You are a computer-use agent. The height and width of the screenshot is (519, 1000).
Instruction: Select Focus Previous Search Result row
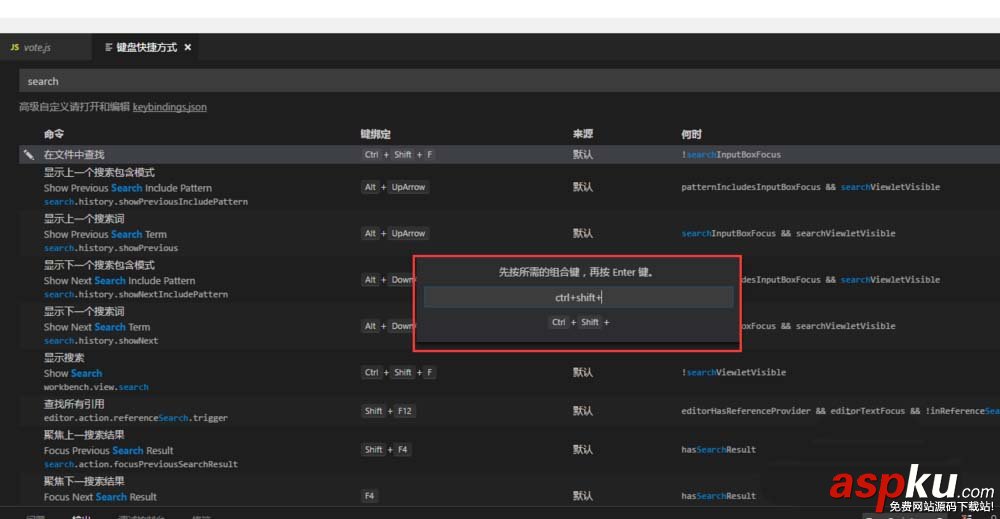point(509,450)
